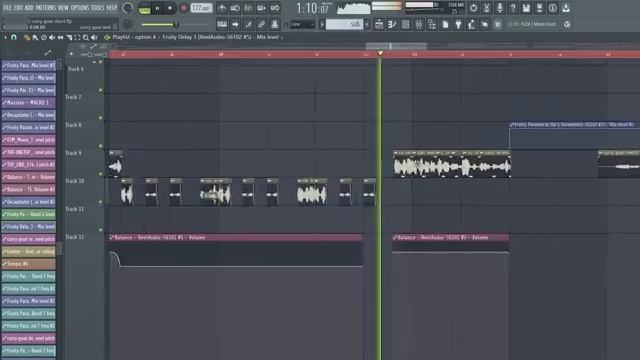Click previous pattern arrow left of selector
The height and width of the screenshot is (360, 640).
point(322,24)
